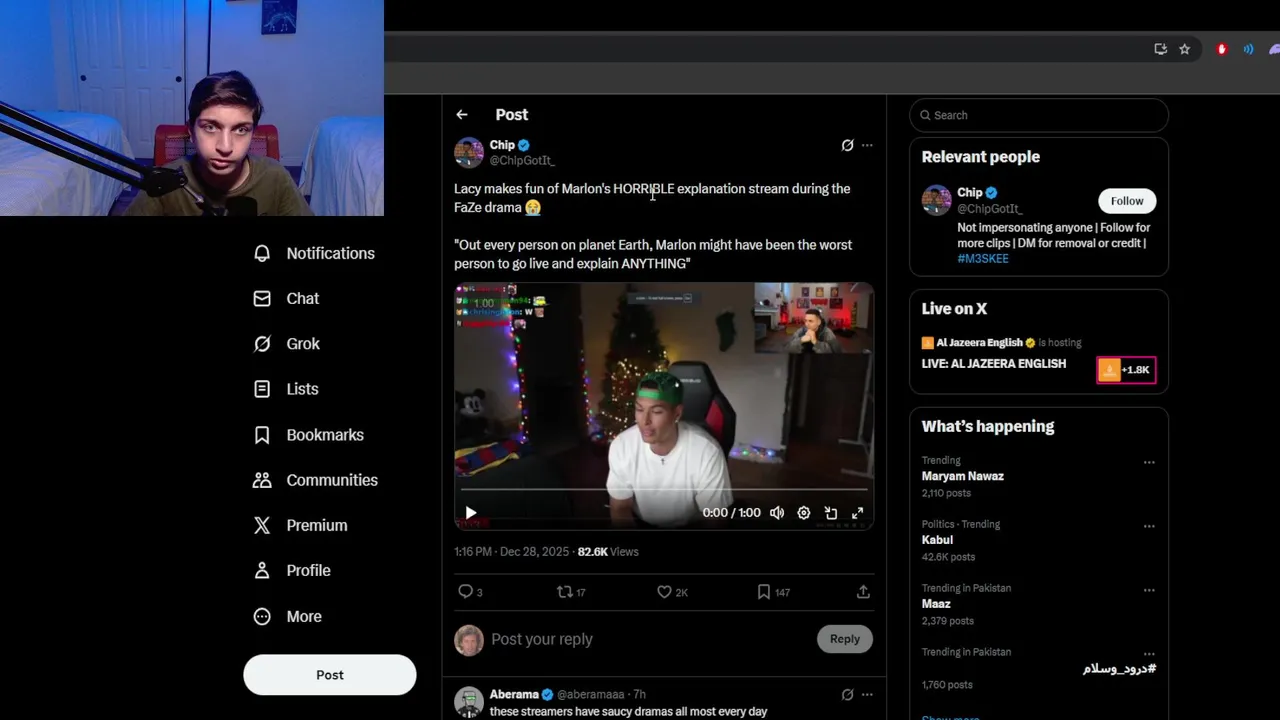Open the Maryam Nawaz trending topic

pyautogui.click(x=963, y=477)
